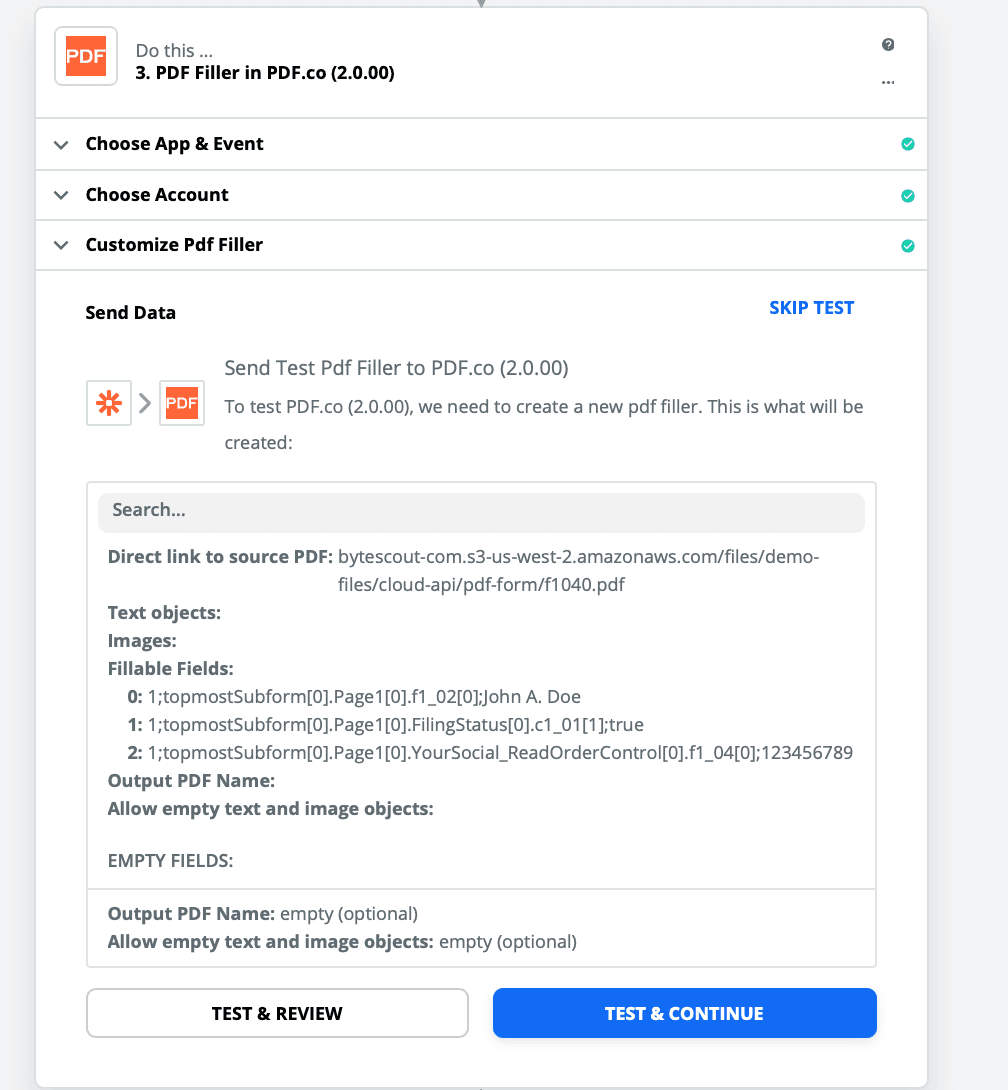Open the help question mark icon

click(888, 45)
